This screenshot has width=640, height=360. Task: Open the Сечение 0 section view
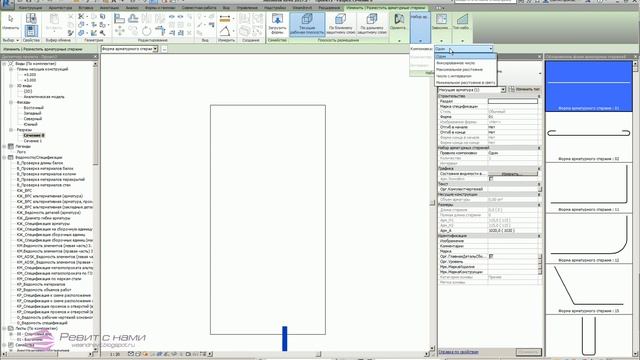[33, 135]
